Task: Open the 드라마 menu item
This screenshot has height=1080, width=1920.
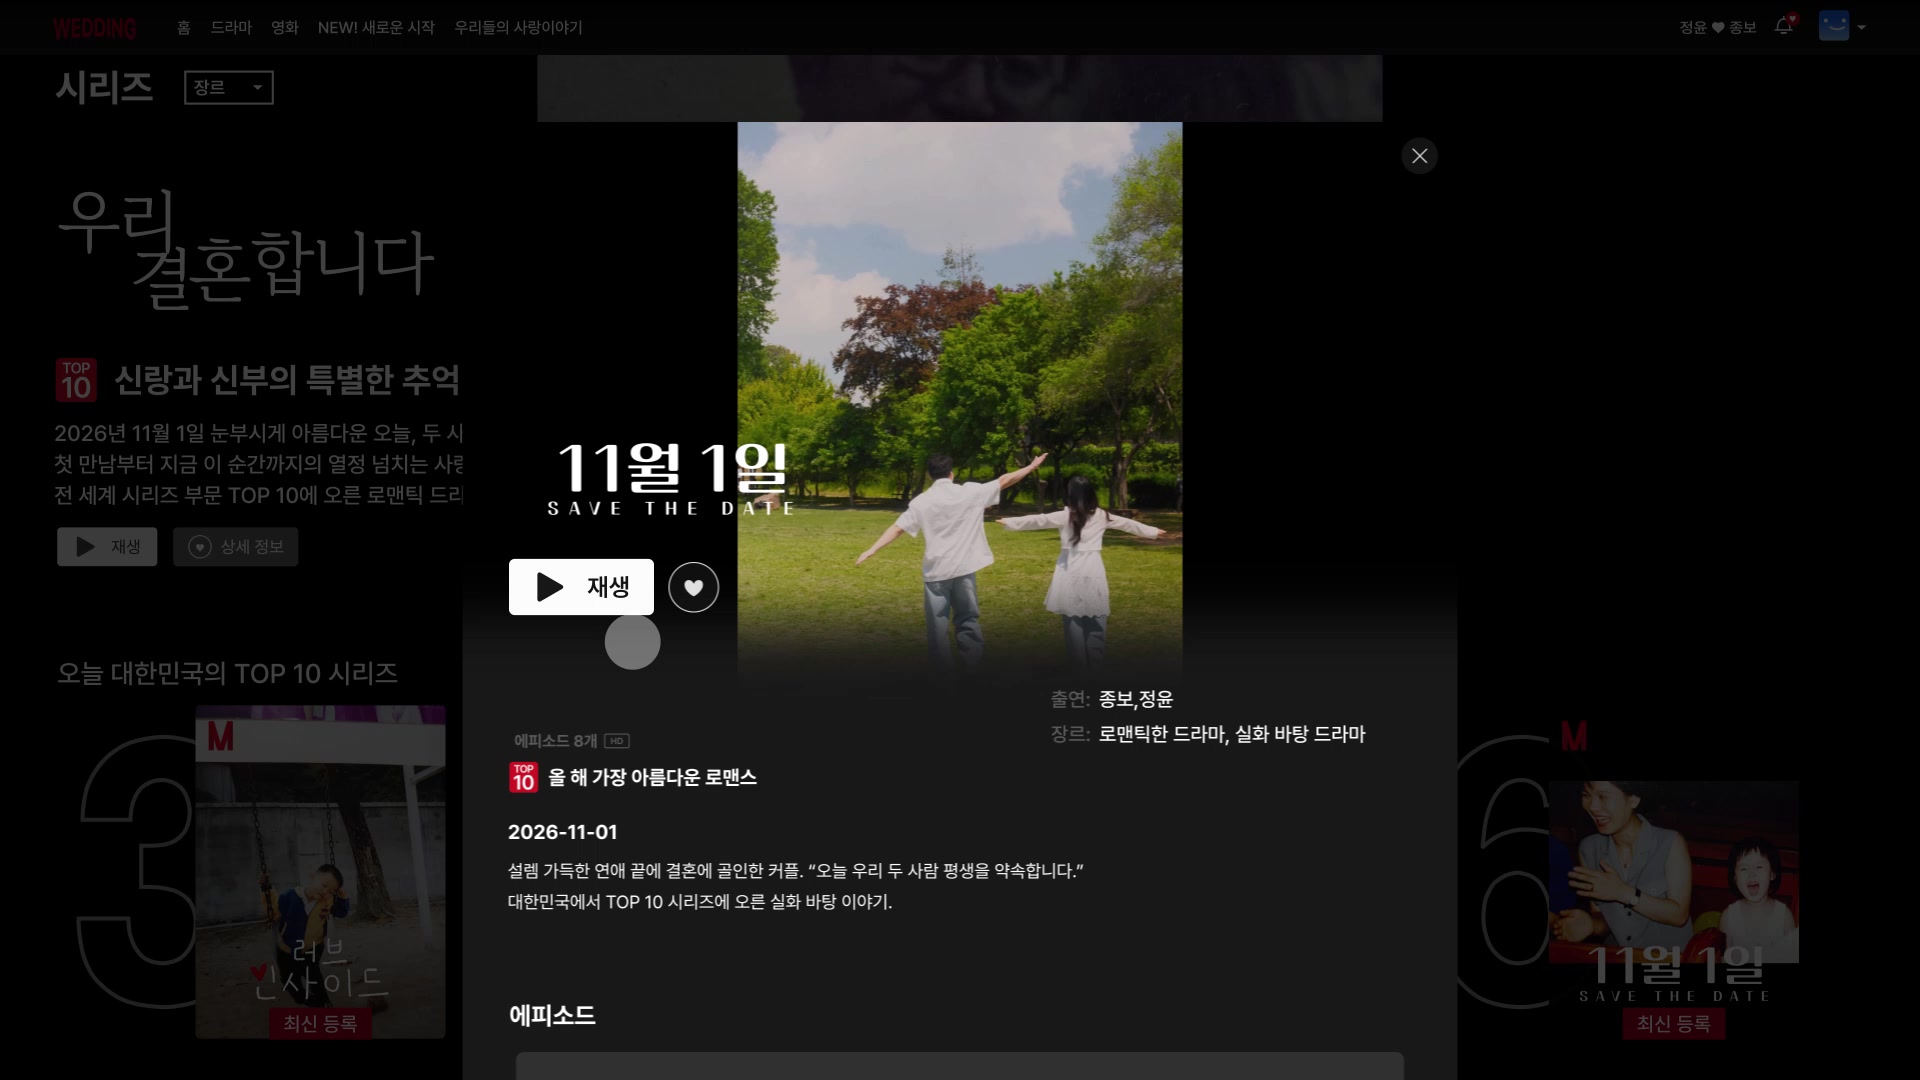Action: [x=231, y=28]
